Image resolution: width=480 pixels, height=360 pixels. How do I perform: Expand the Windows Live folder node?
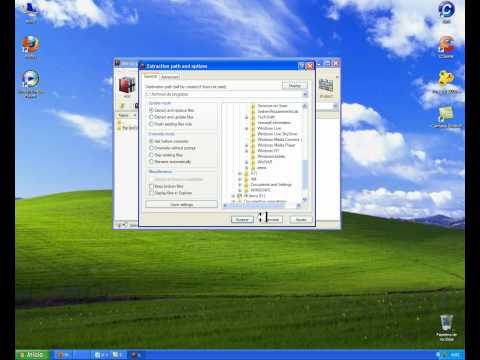[247, 128]
